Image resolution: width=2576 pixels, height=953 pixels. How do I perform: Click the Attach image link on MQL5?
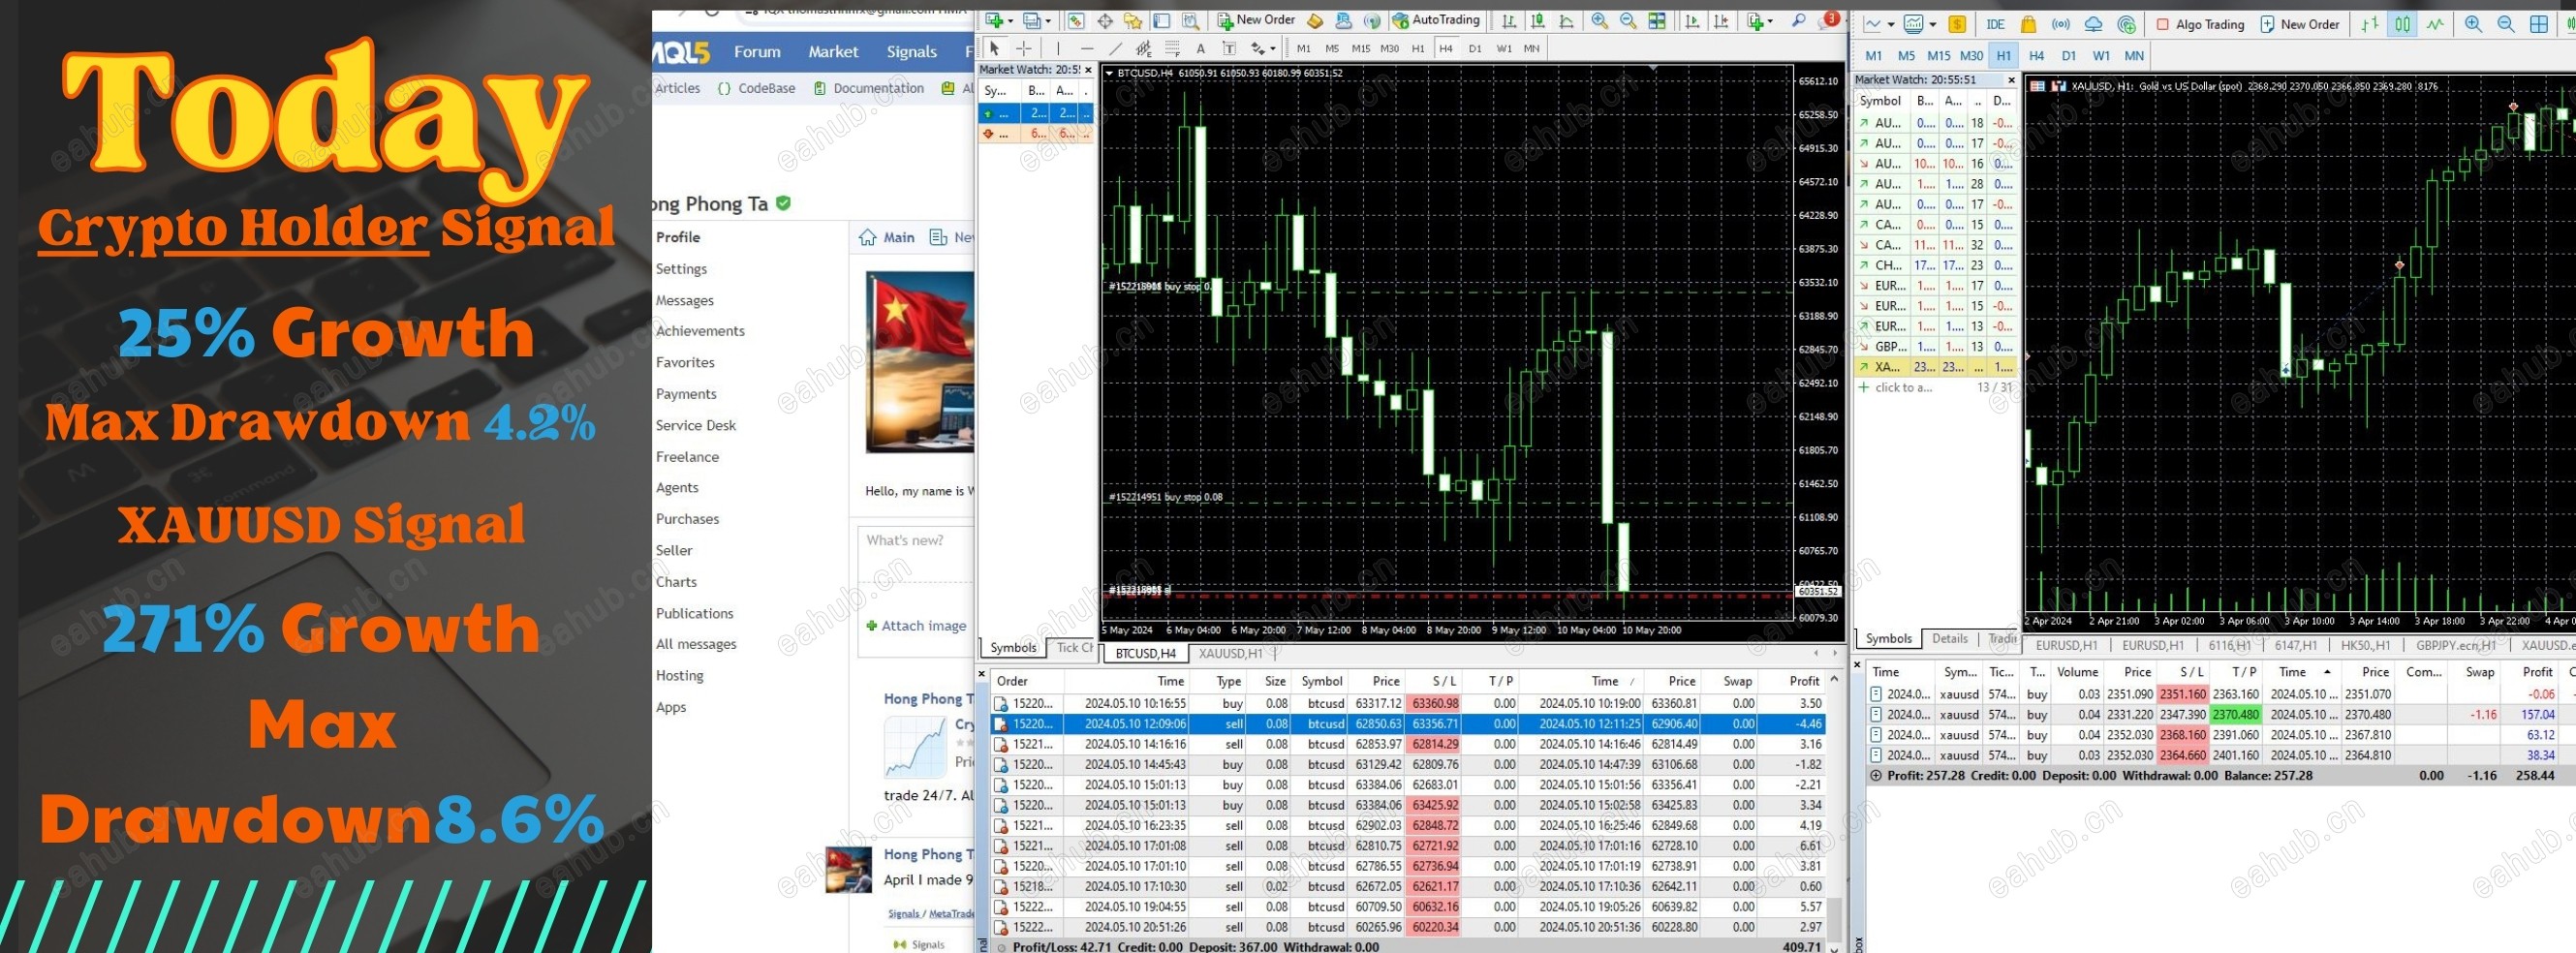point(916,626)
